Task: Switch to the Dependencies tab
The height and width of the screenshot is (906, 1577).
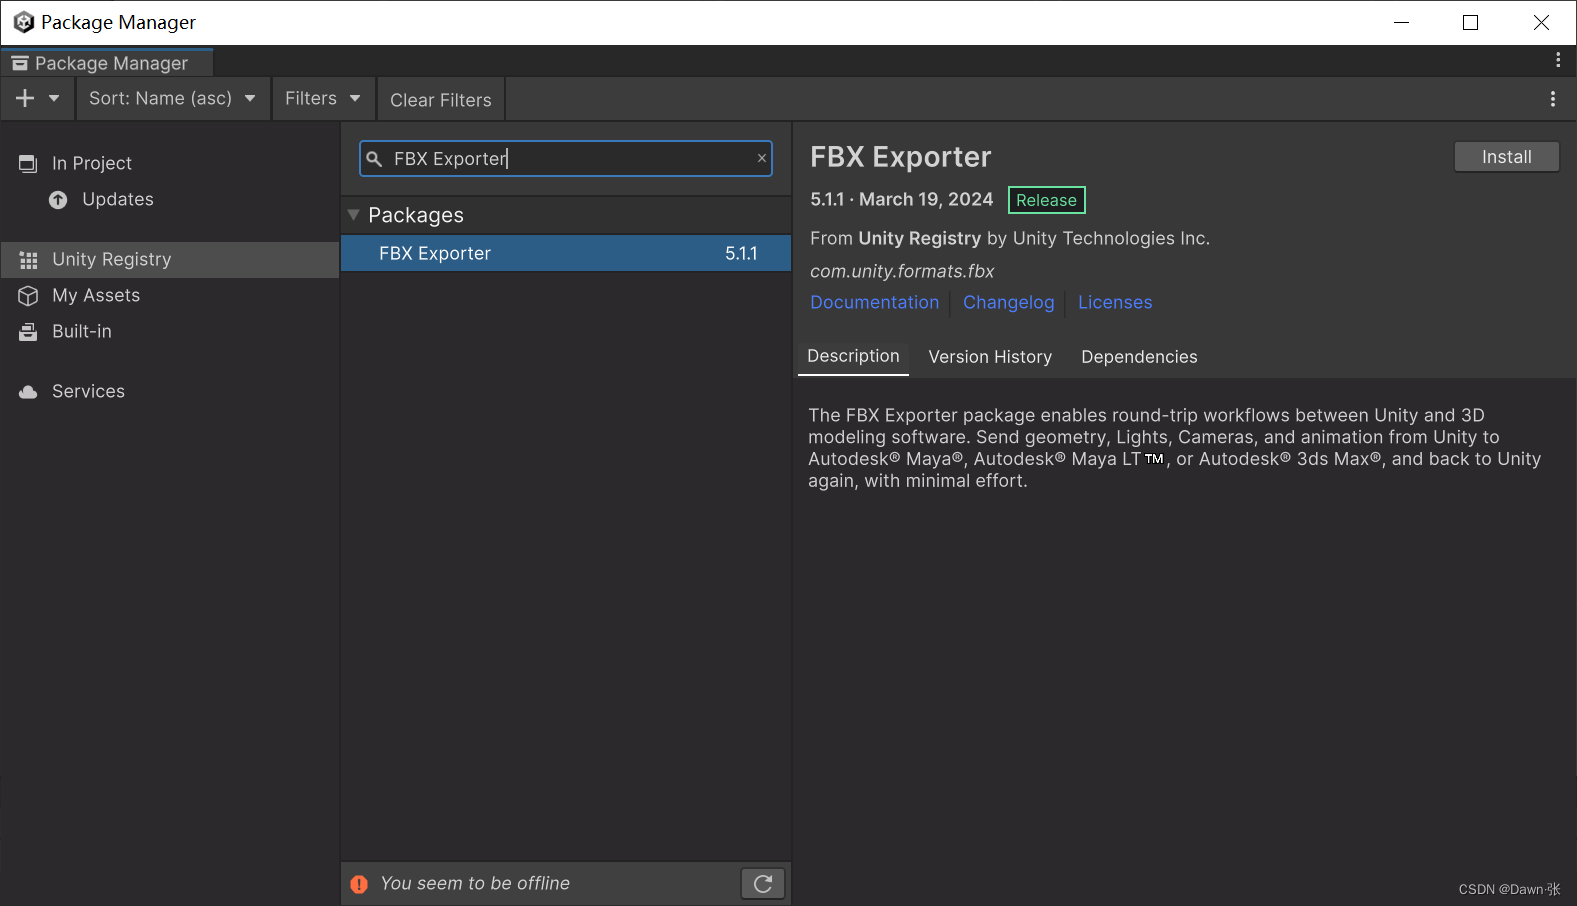Action: [x=1139, y=357]
